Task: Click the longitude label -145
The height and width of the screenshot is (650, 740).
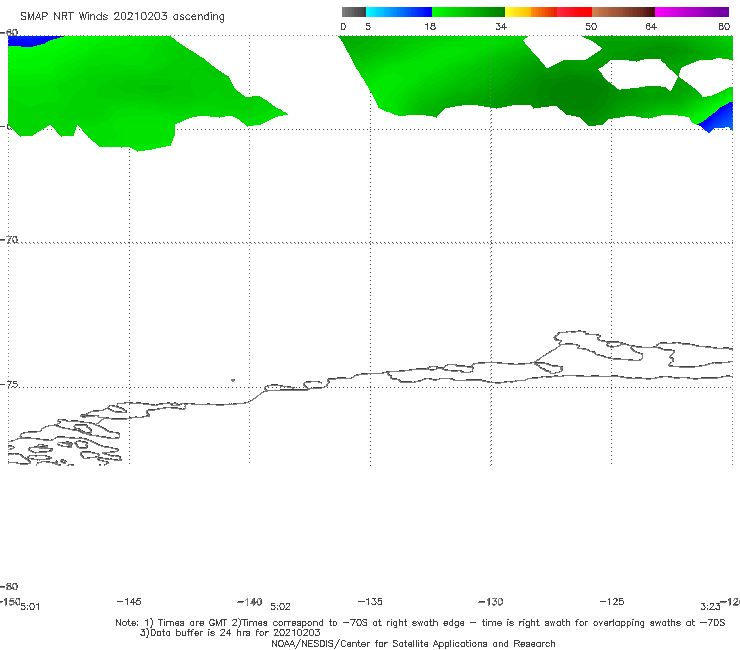Action: coord(129,602)
